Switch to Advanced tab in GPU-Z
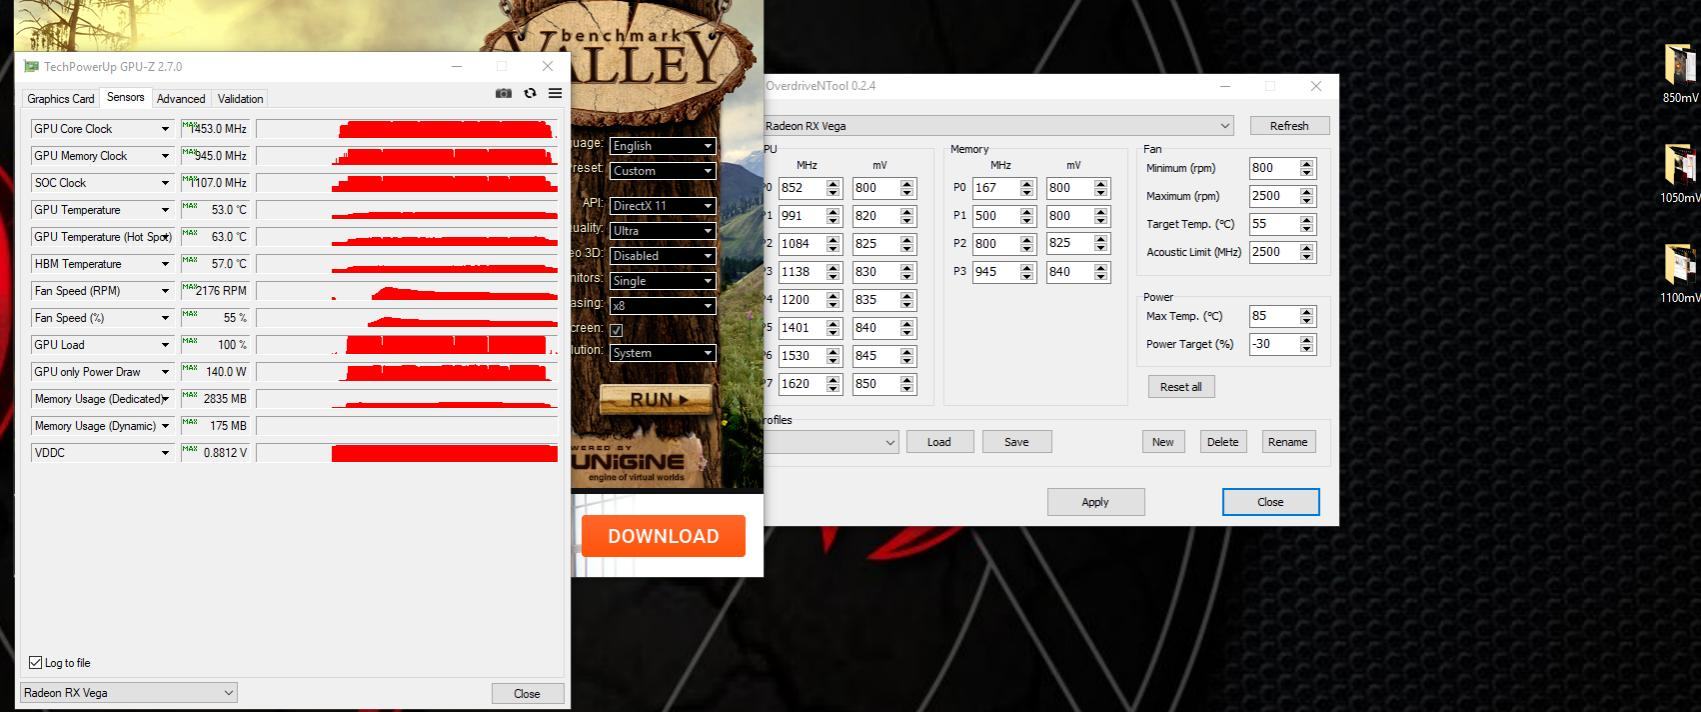The image size is (1701, 712). 181,99
